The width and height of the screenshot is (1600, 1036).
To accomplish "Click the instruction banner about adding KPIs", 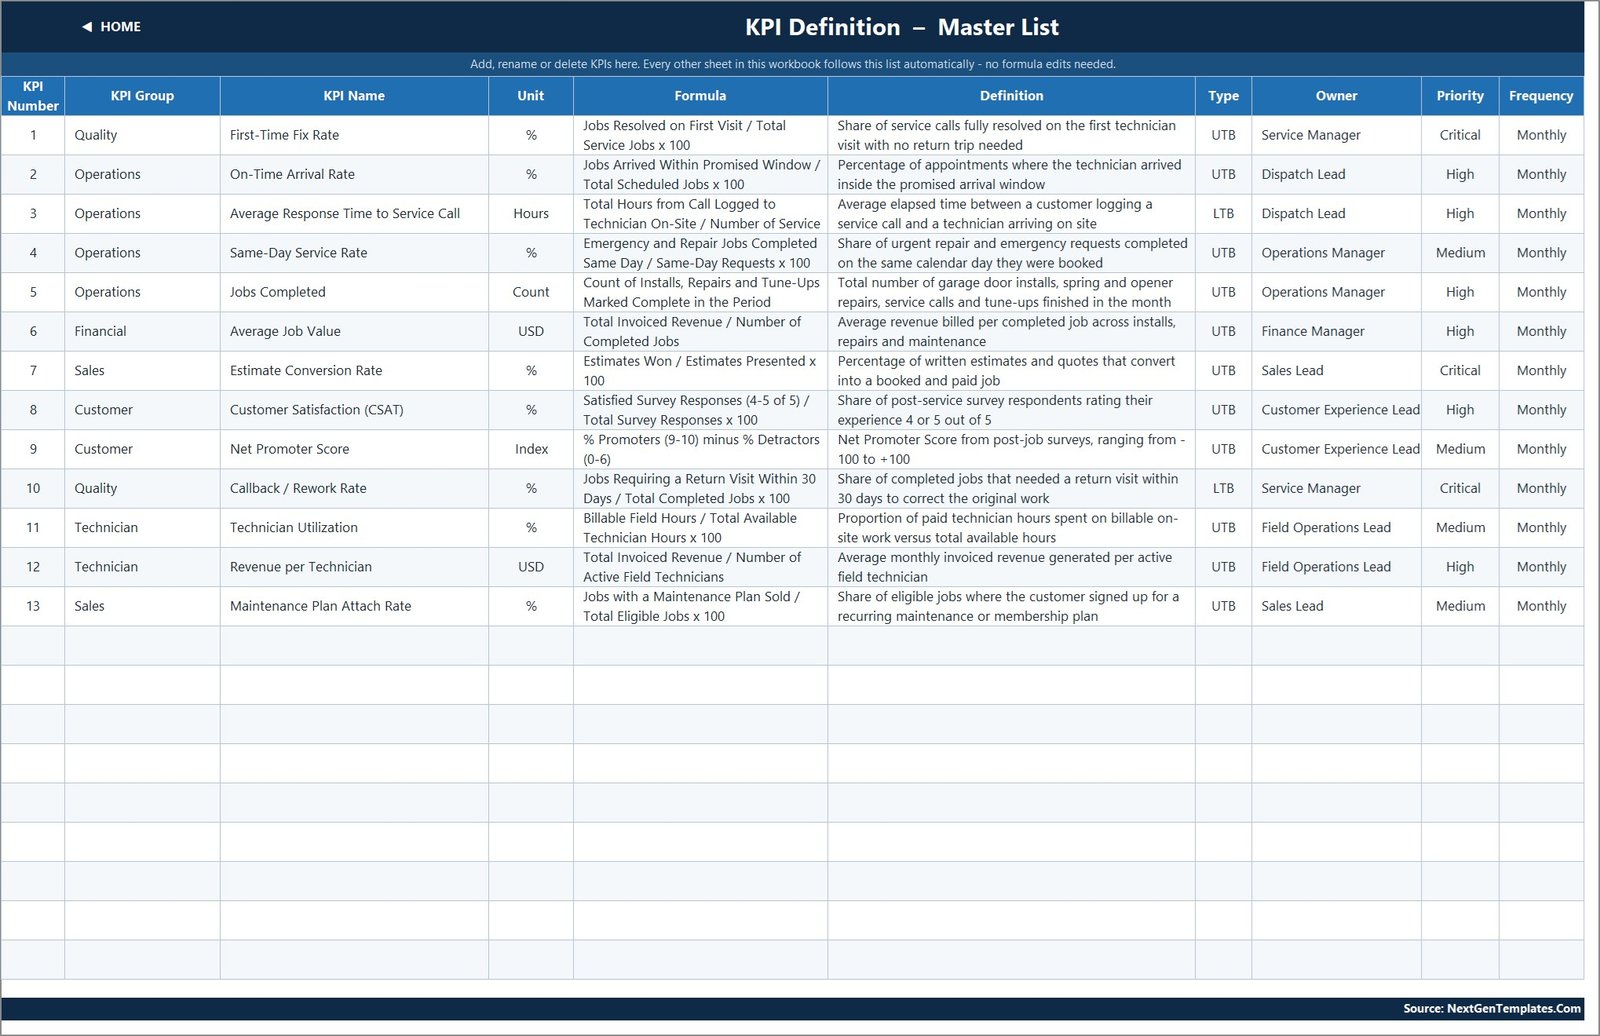I will [793, 64].
